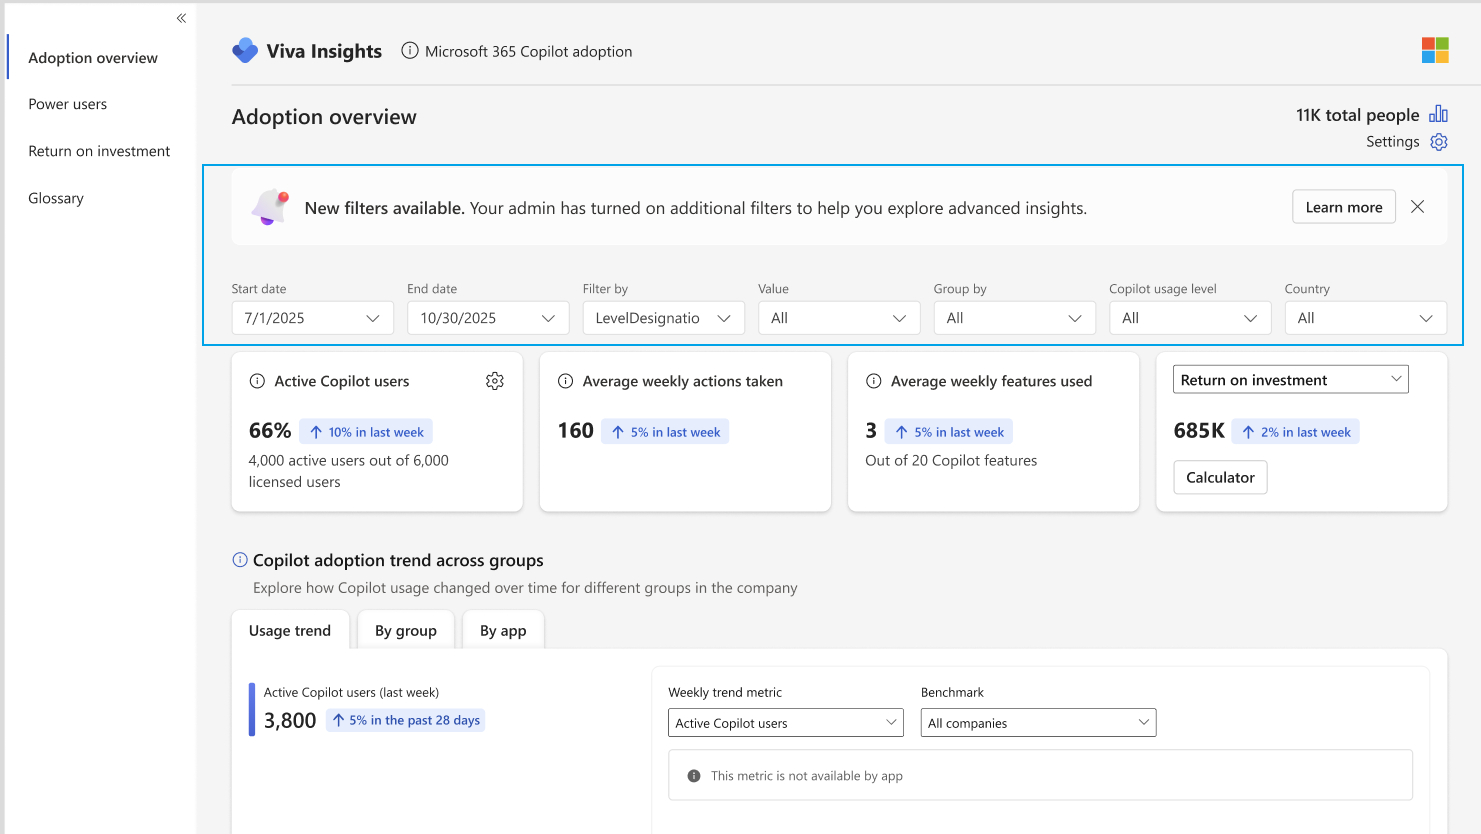The height and width of the screenshot is (834, 1481).
Task: Open the Value filter dropdown
Action: click(x=839, y=318)
